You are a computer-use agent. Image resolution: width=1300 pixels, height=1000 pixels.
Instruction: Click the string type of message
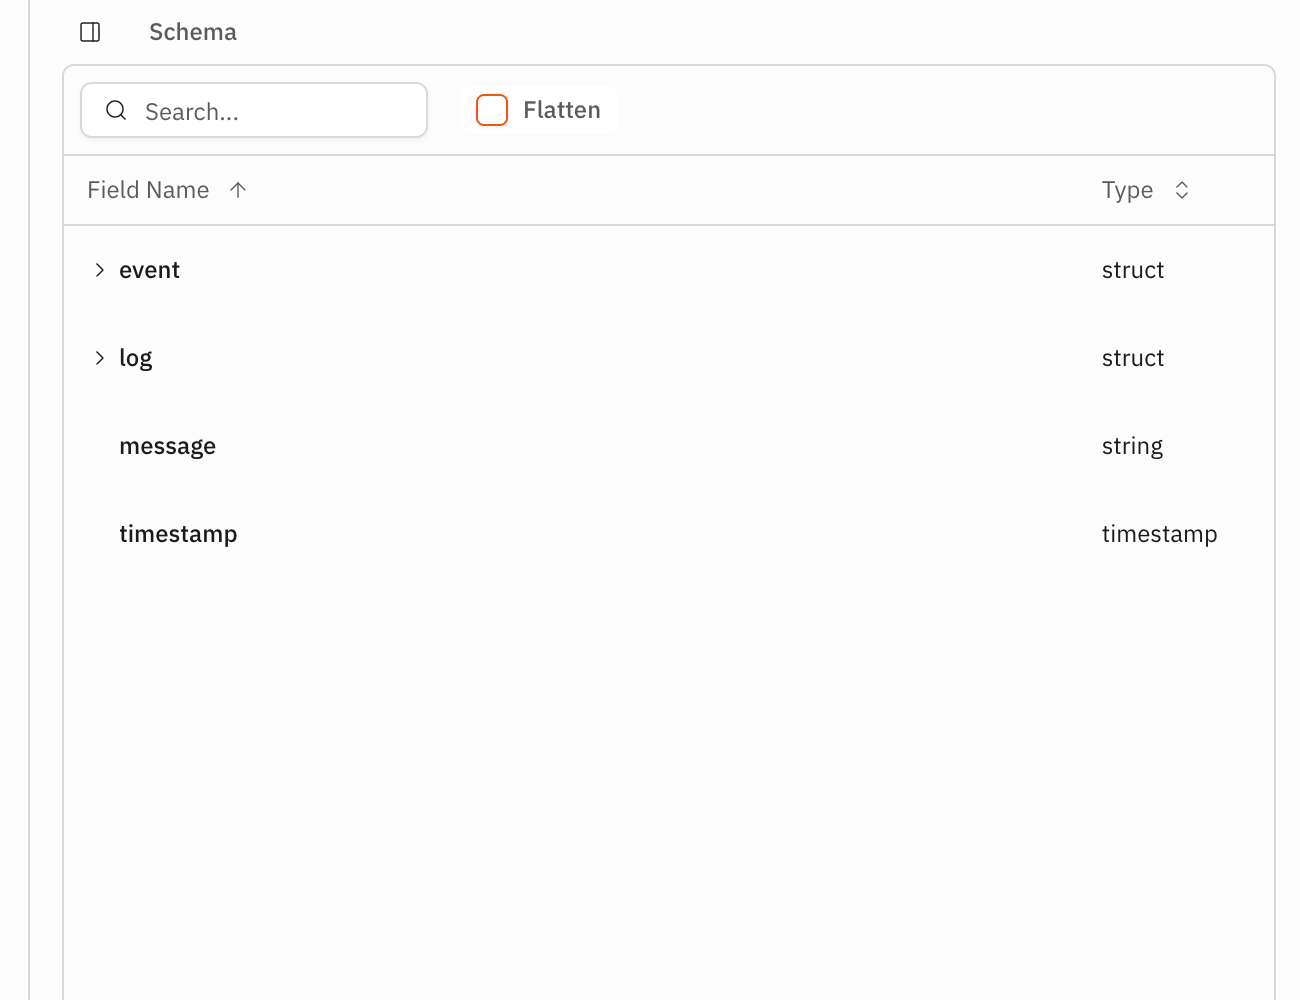pyautogui.click(x=1132, y=446)
